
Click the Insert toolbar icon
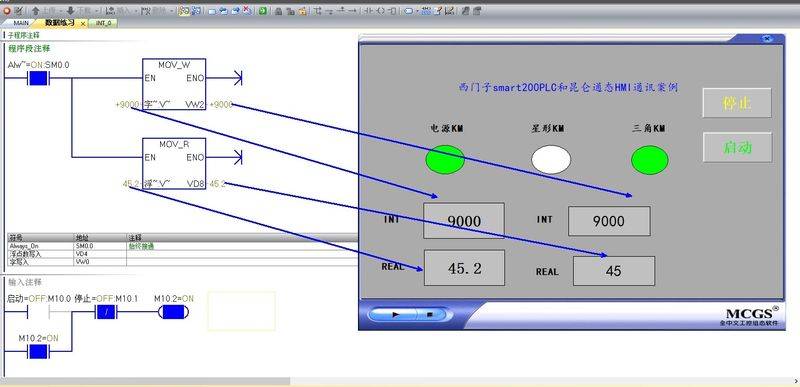click(x=110, y=10)
